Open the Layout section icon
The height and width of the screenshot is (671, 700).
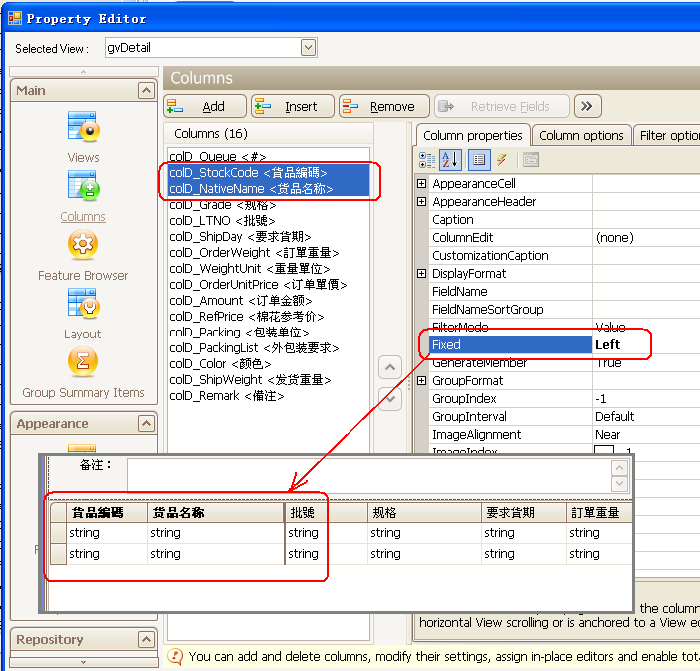[82, 304]
